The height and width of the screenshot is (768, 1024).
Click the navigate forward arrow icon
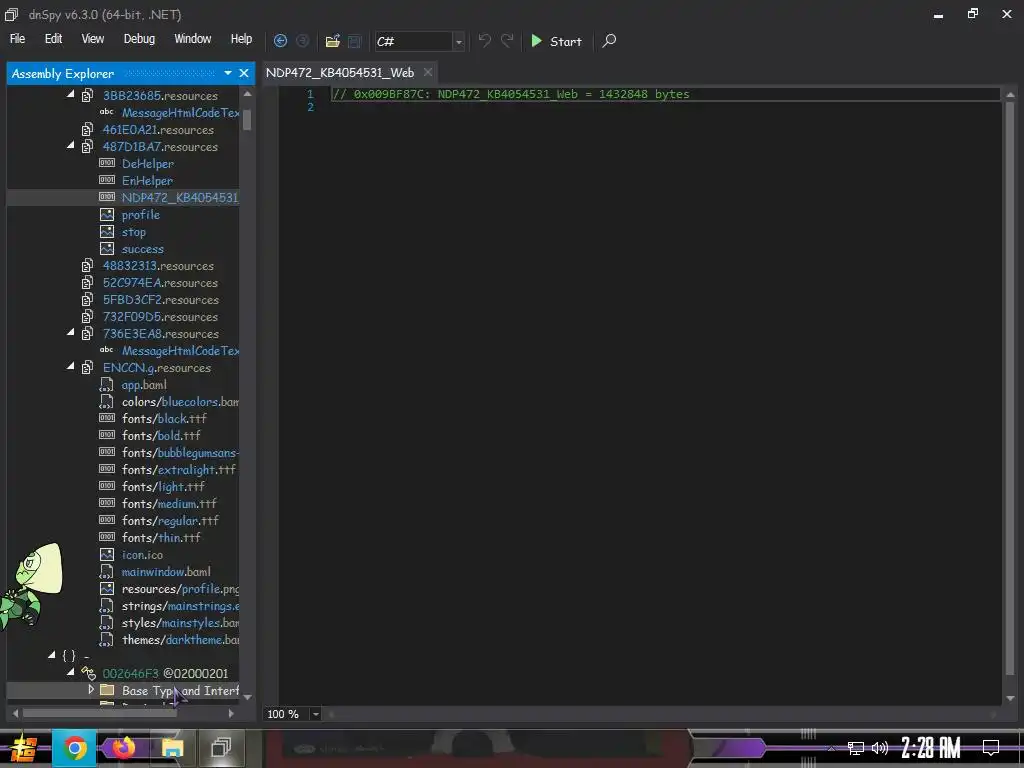tap(302, 41)
